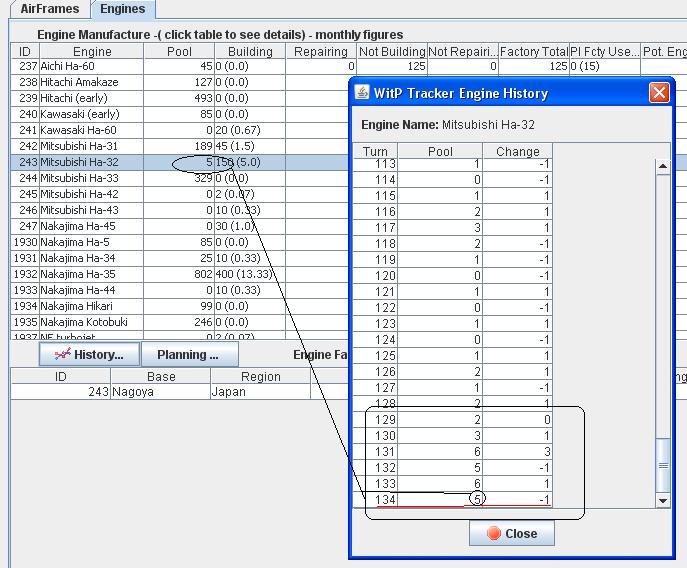The image size is (687, 568).
Task: Select the Hitachi Amakaze row
Action: coord(180,82)
